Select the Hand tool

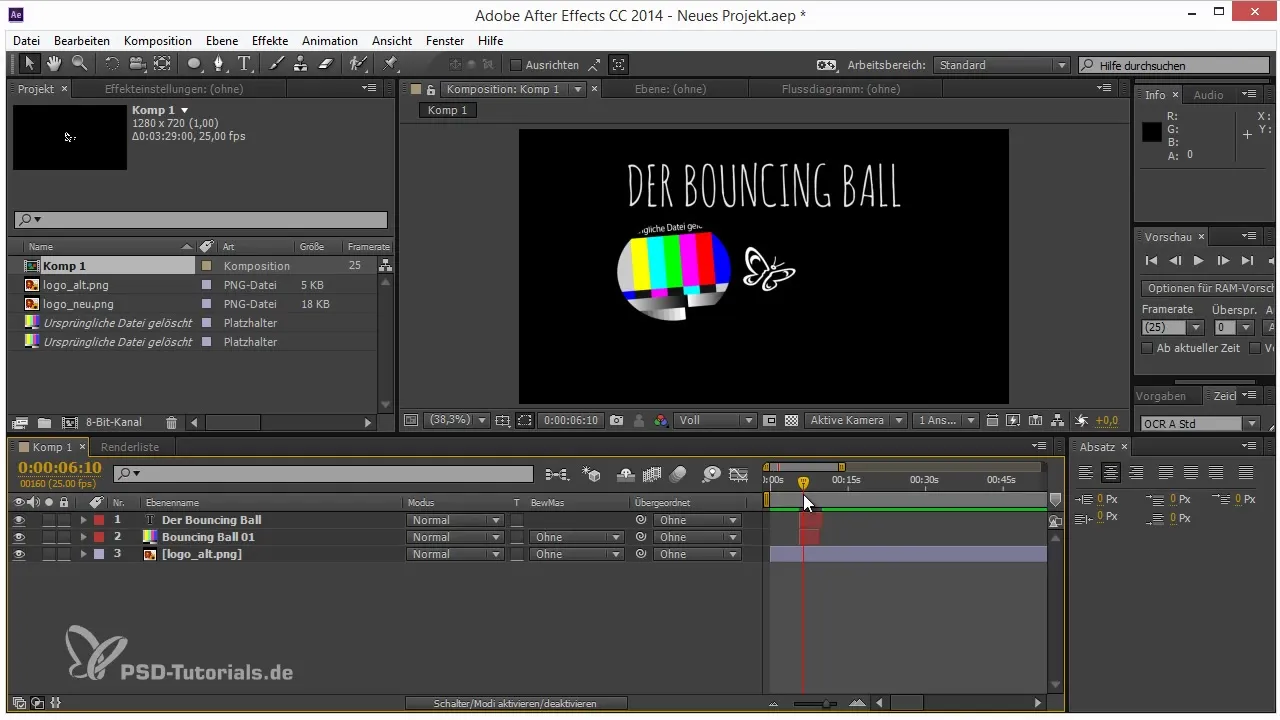(x=53, y=64)
